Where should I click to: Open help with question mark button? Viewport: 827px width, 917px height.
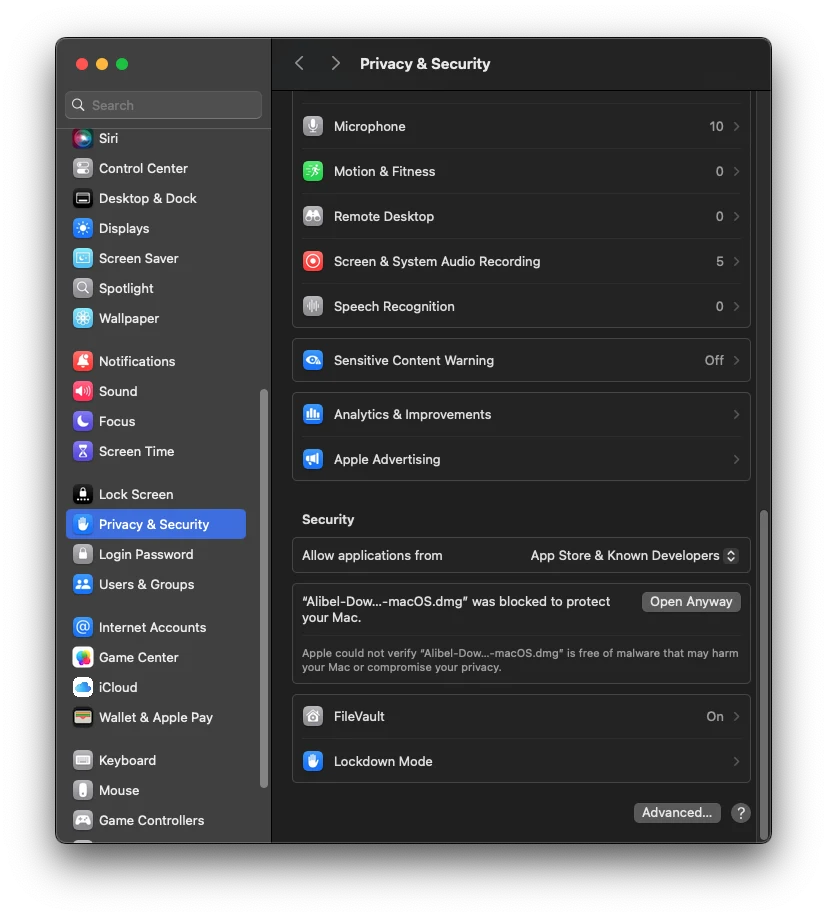coord(740,813)
